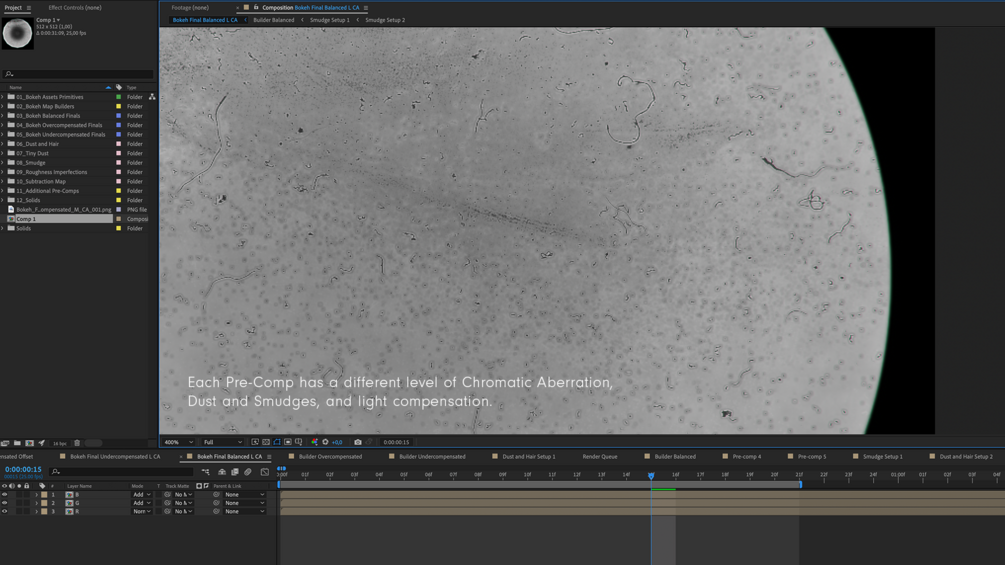Click the green label swatch of 01_Bokeh Assets Primitives
Screen dimensions: 1005x565
(119, 97)
